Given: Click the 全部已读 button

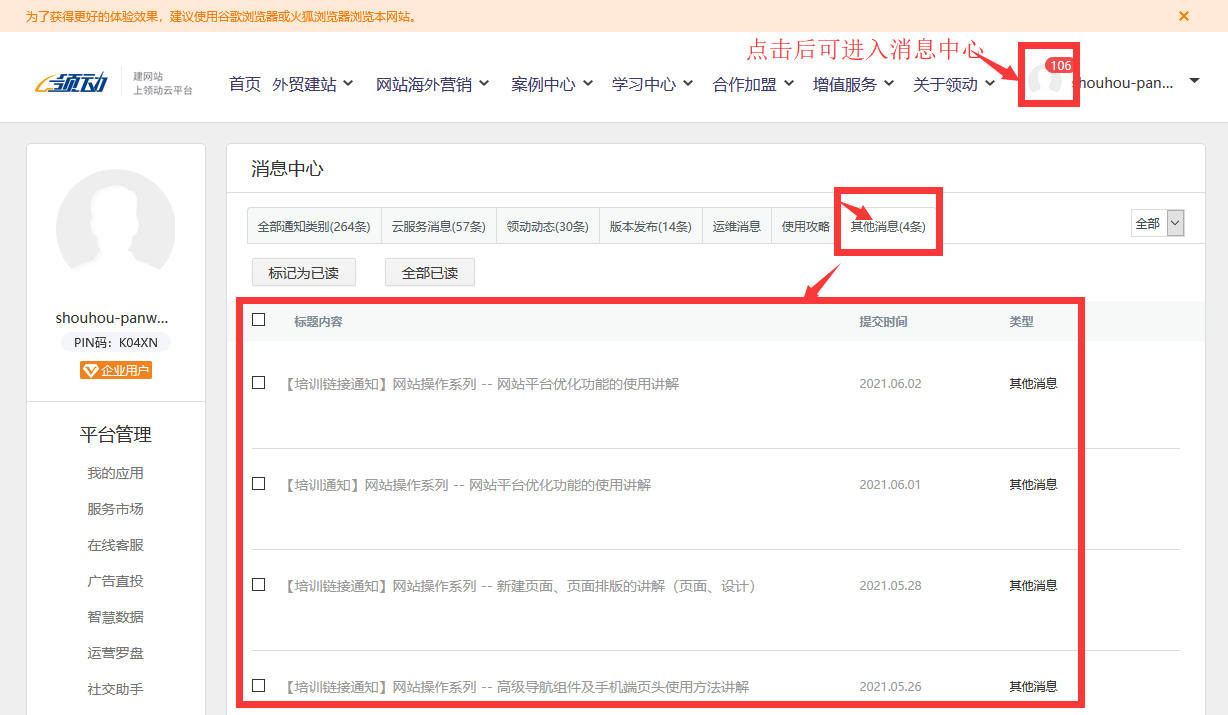Looking at the screenshot, I should [x=429, y=272].
